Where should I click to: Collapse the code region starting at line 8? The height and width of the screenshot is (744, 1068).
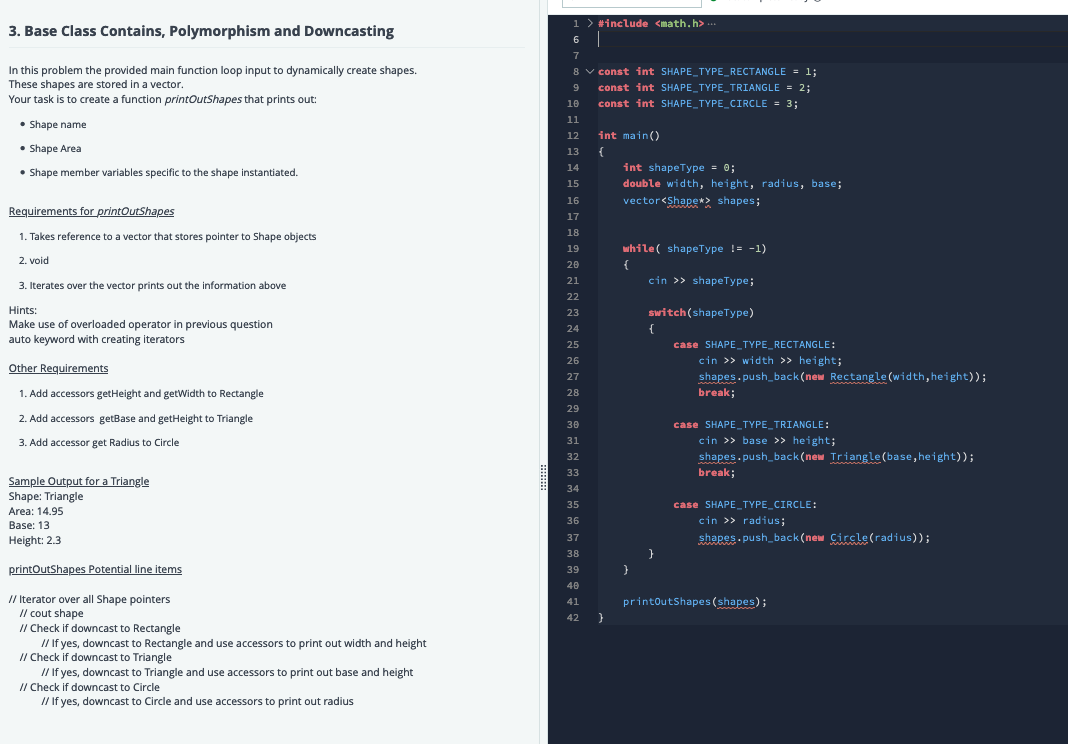tap(590, 72)
